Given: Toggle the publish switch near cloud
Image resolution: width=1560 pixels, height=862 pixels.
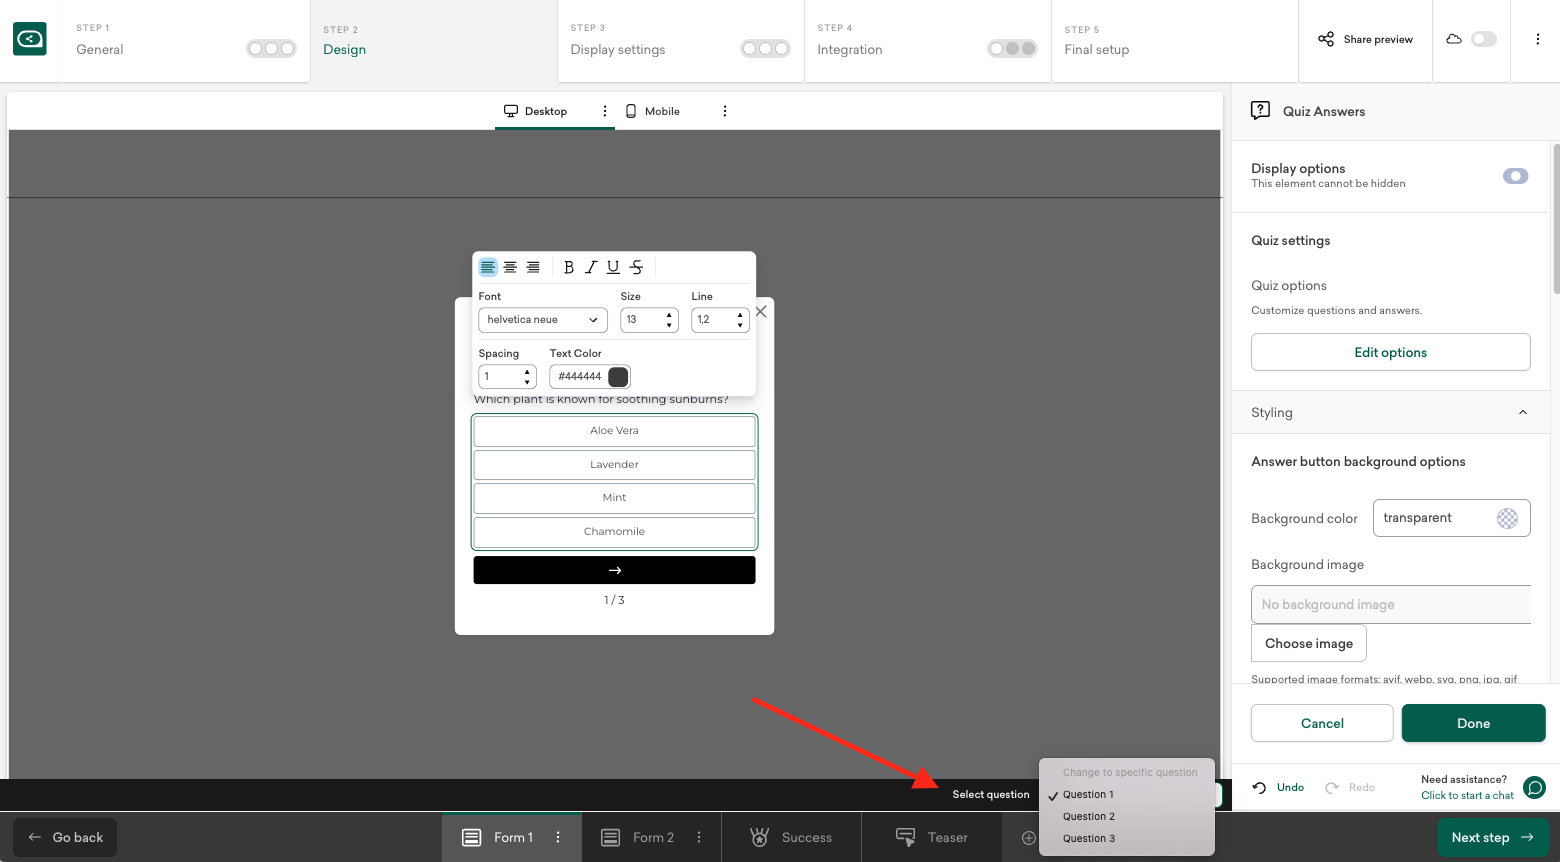Looking at the screenshot, I should (x=1484, y=39).
